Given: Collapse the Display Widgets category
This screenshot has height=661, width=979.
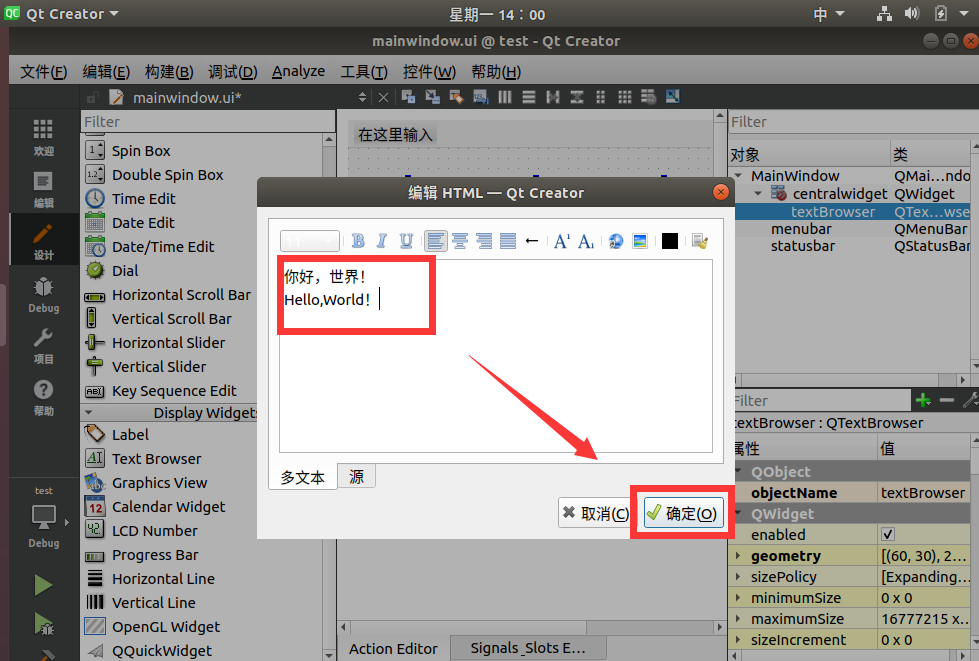Looking at the screenshot, I should [x=89, y=413].
